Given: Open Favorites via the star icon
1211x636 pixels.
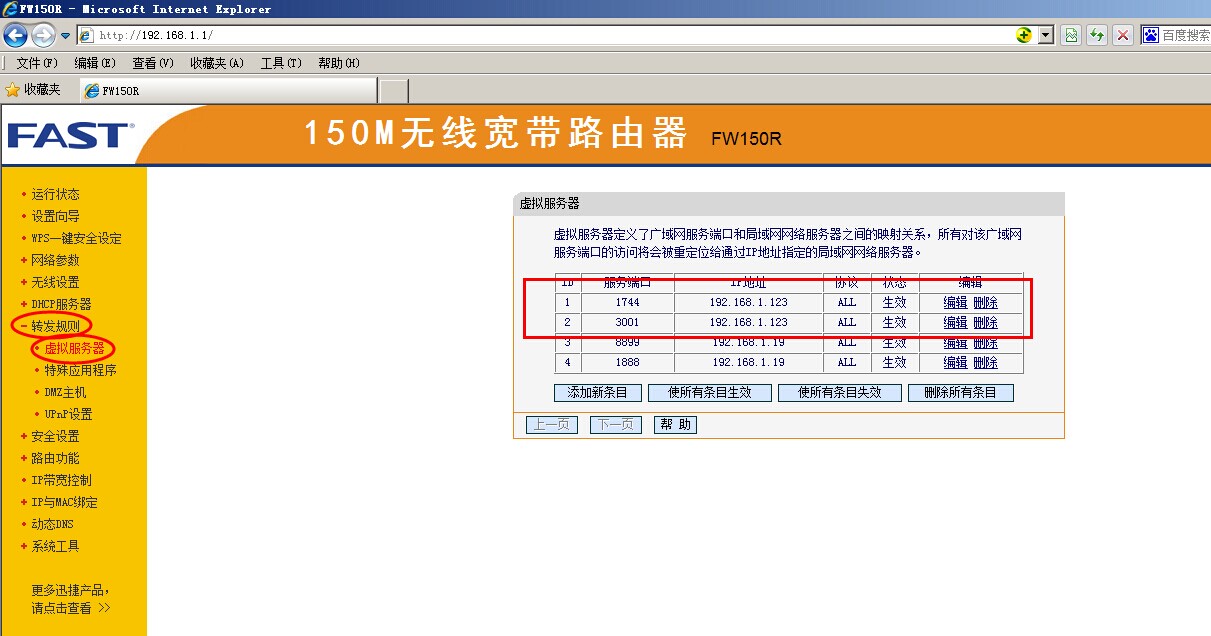Looking at the screenshot, I should (x=13, y=90).
